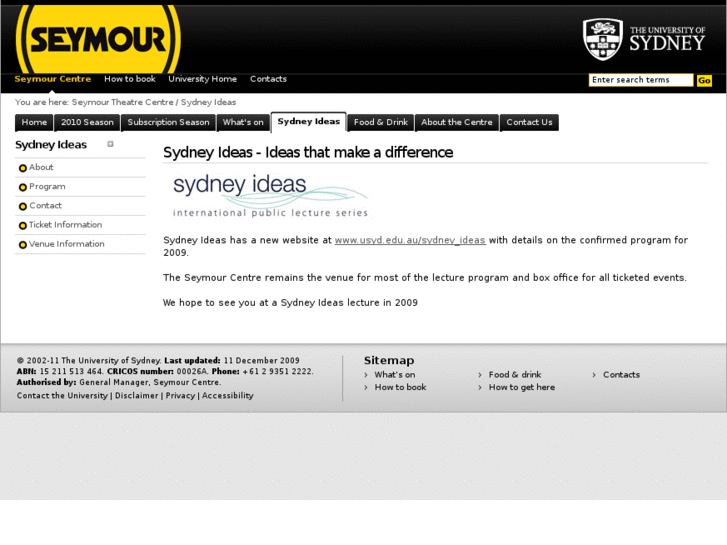This screenshot has width=727, height=545.
Task: Open the Home tab
Action: [34, 122]
